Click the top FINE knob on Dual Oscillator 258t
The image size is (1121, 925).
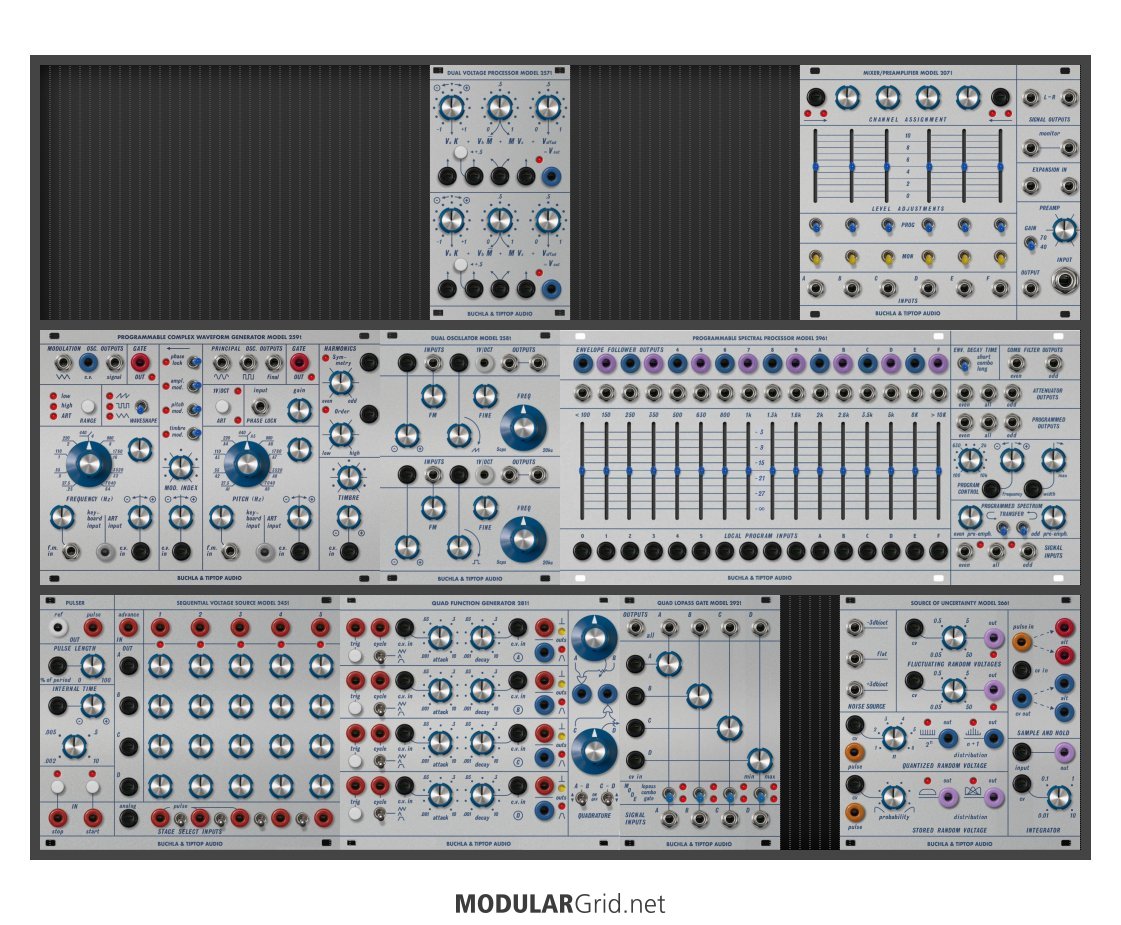pyautogui.click(x=485, y=395)
